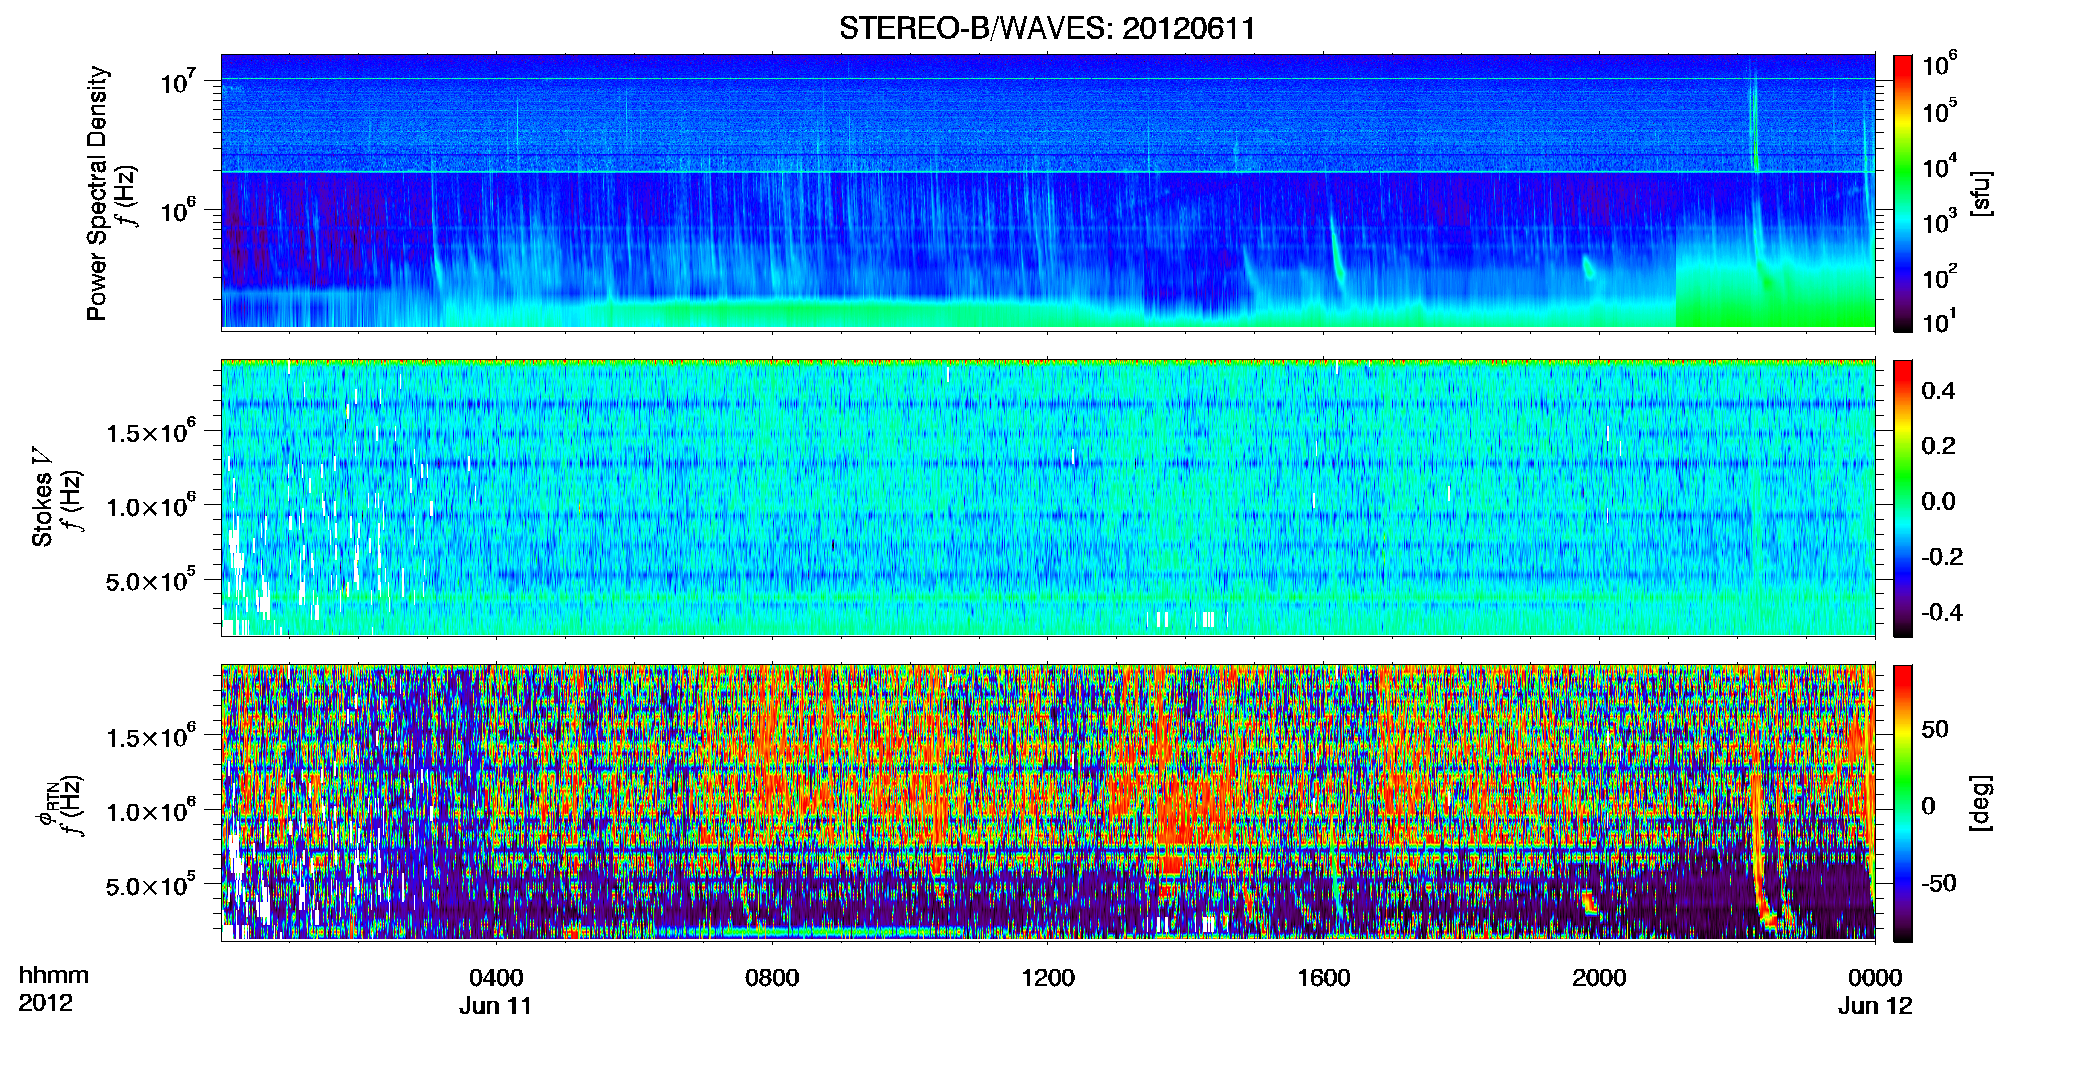Click the Stokes V colorbar
2096x1080 pixels.
(1902, 498)
